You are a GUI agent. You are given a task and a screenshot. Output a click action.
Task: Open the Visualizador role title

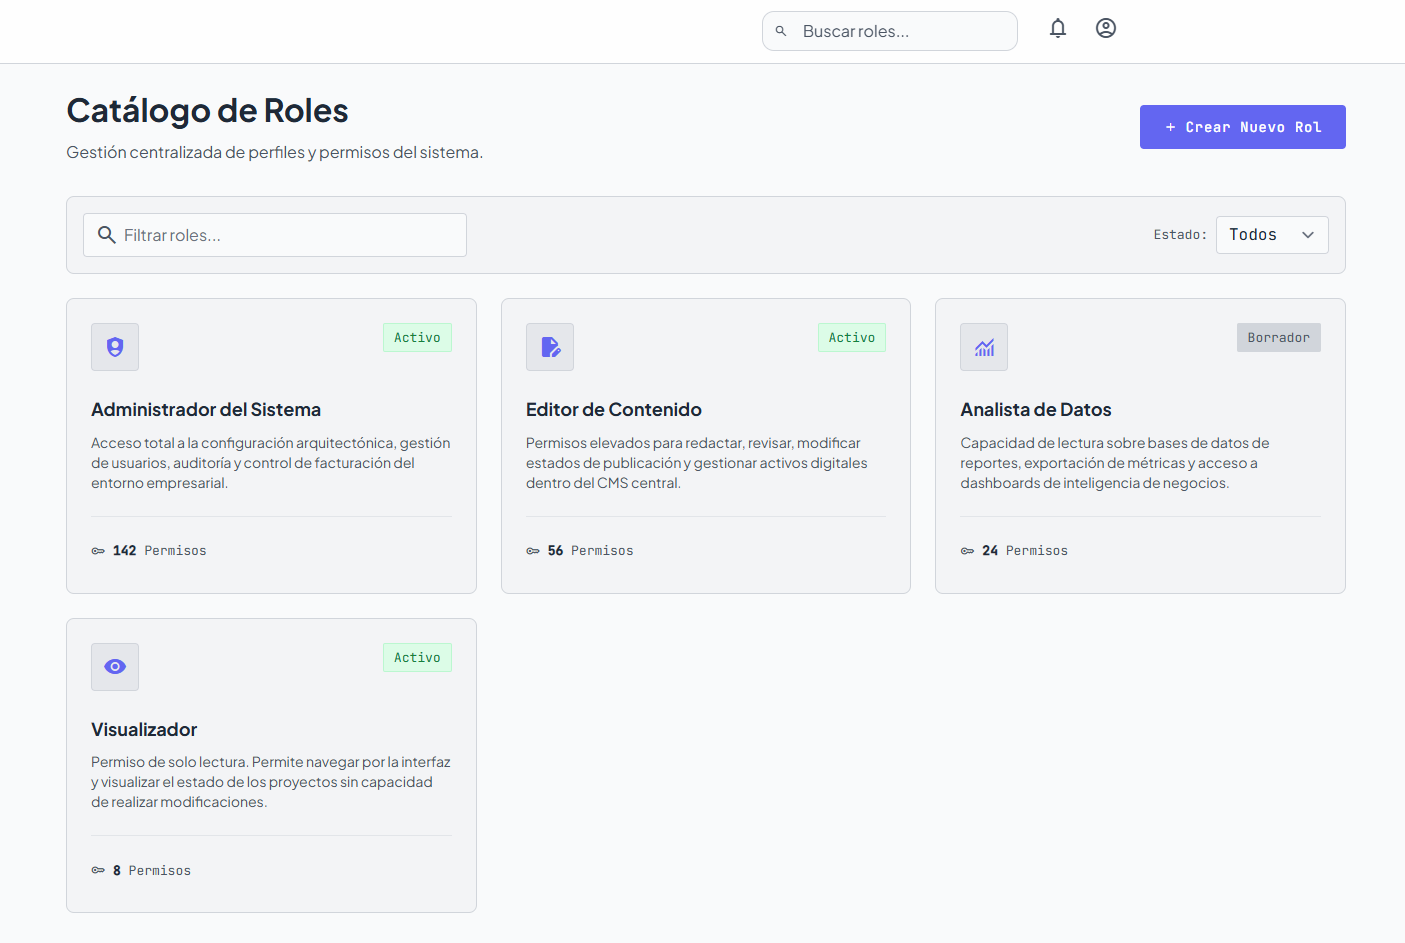coord(144,729)
